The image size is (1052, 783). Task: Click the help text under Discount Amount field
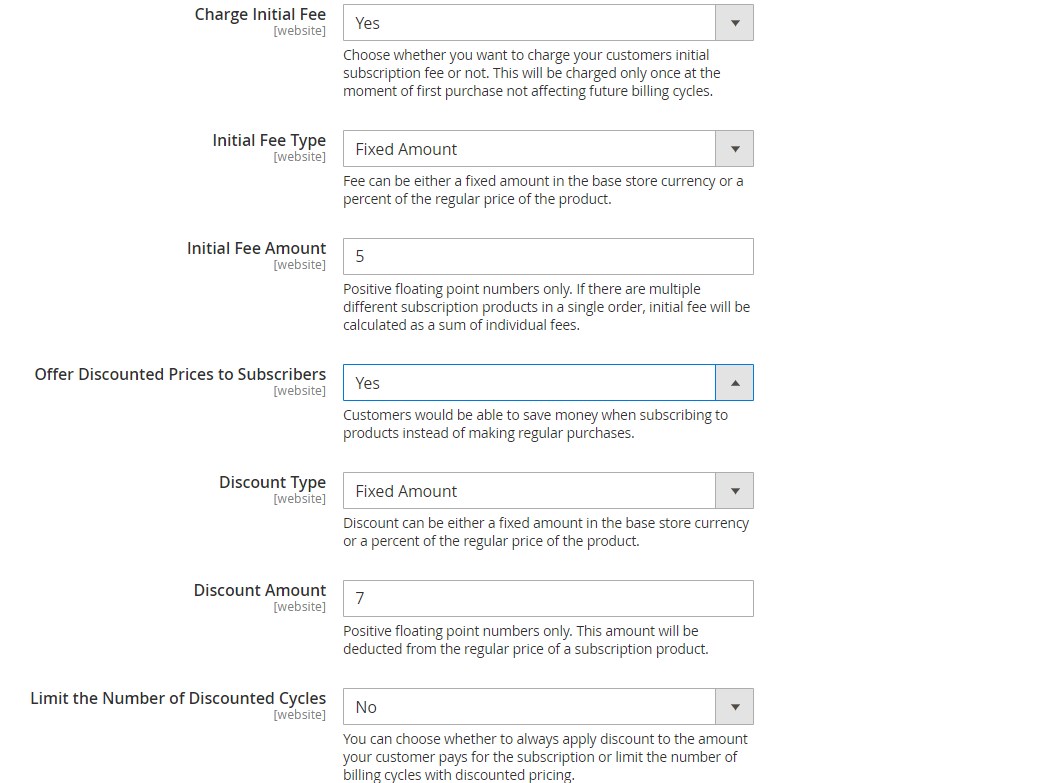[525, 640]
